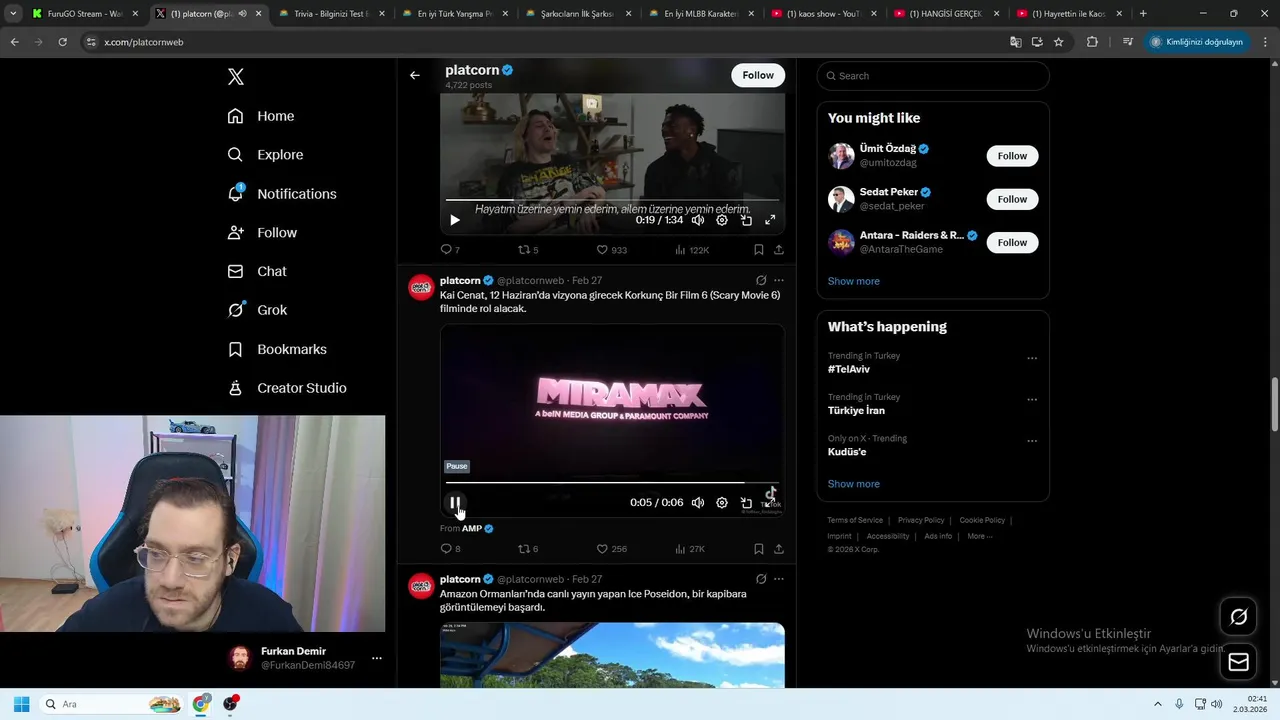Screen dimensions: 1280x720
Task: Open the Ice Poseidon capybara image
Action: click(612, 655)
